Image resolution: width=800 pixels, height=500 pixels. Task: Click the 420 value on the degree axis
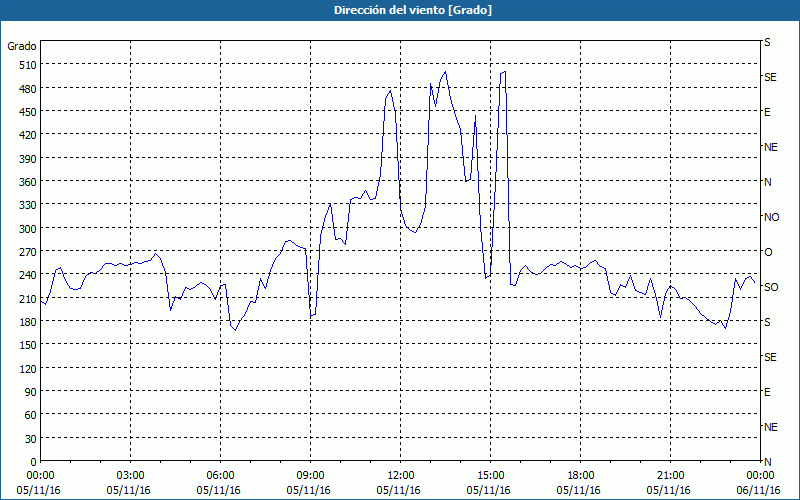[x=29, y=135]
